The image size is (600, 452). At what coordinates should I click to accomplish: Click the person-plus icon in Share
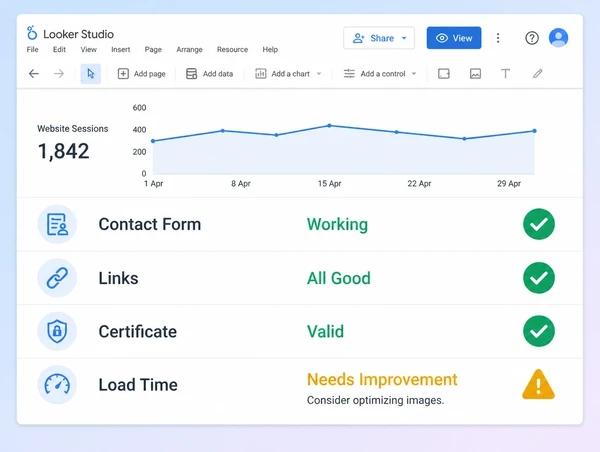pos(358,38)
